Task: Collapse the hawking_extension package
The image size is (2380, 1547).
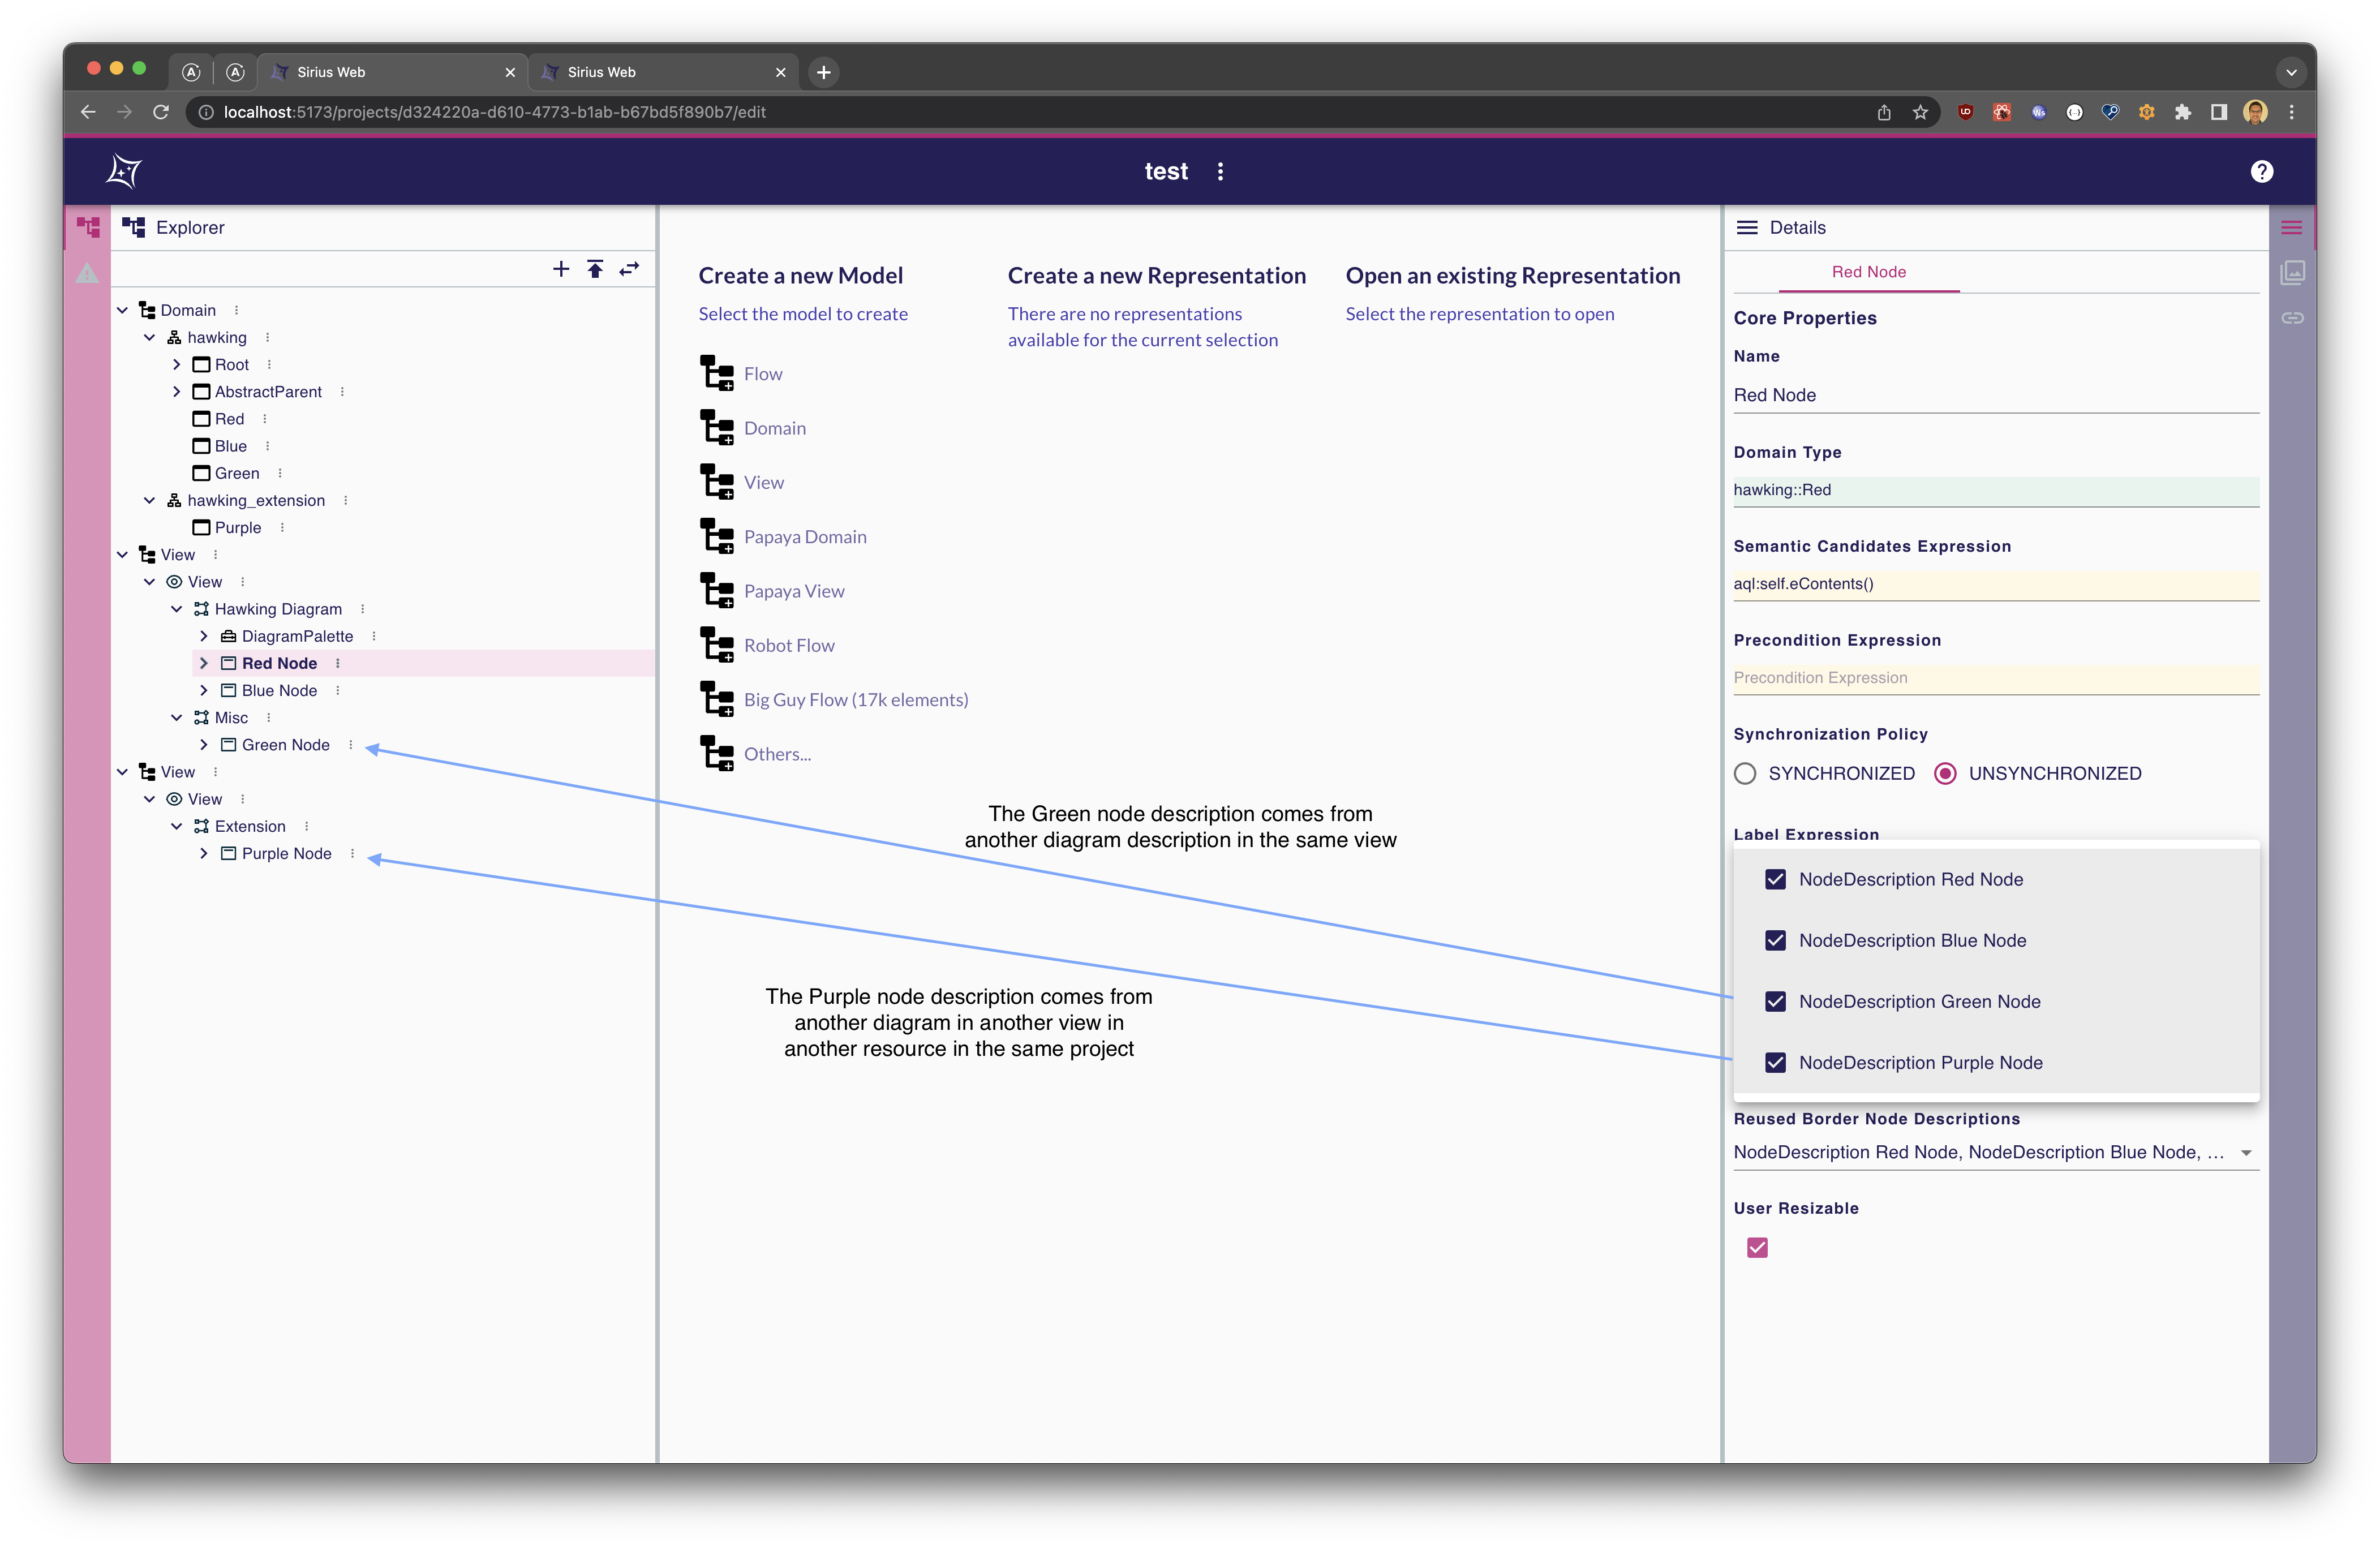Action: pyautogui.click(x=150, y=500)
